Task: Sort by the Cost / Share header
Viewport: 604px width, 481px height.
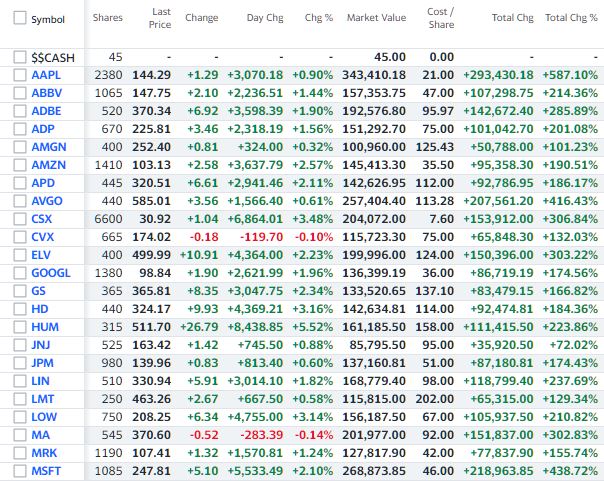Action: (439, 19)
